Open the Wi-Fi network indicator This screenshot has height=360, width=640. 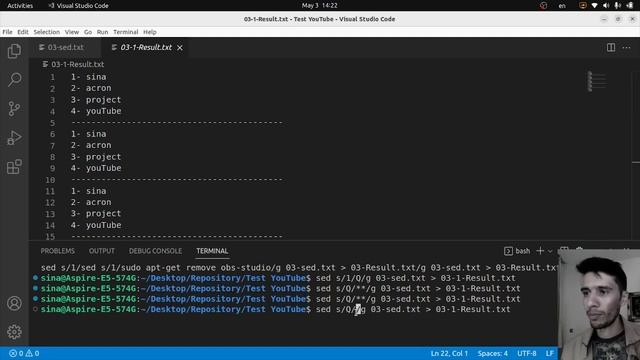coord(594,5)
